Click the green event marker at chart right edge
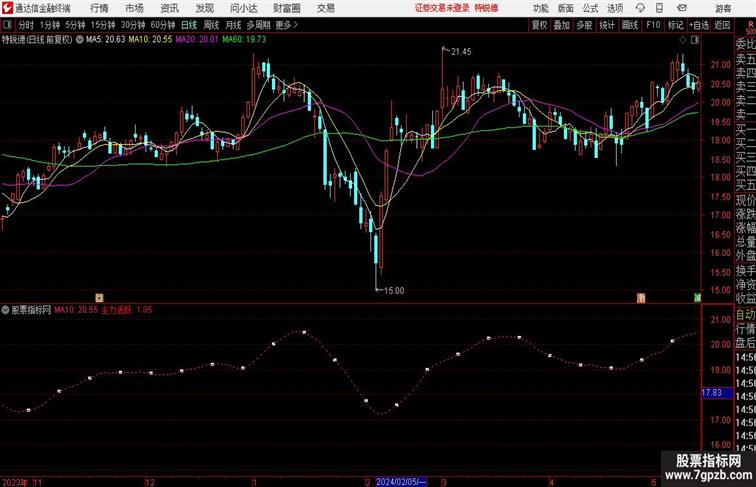This screenshot has width=756, height=487. (x=697, y=298)
